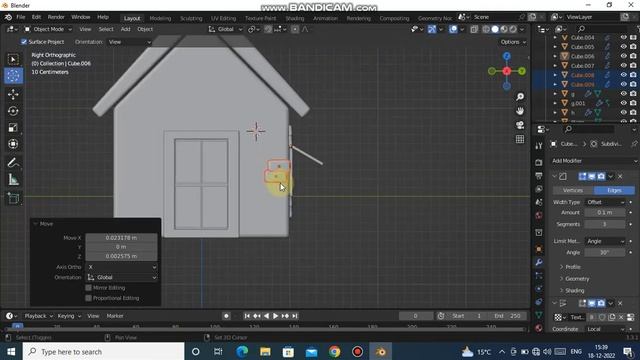Open the Output properties tab
This screenshot has height=360, width=640.
(x=539, y=176)
